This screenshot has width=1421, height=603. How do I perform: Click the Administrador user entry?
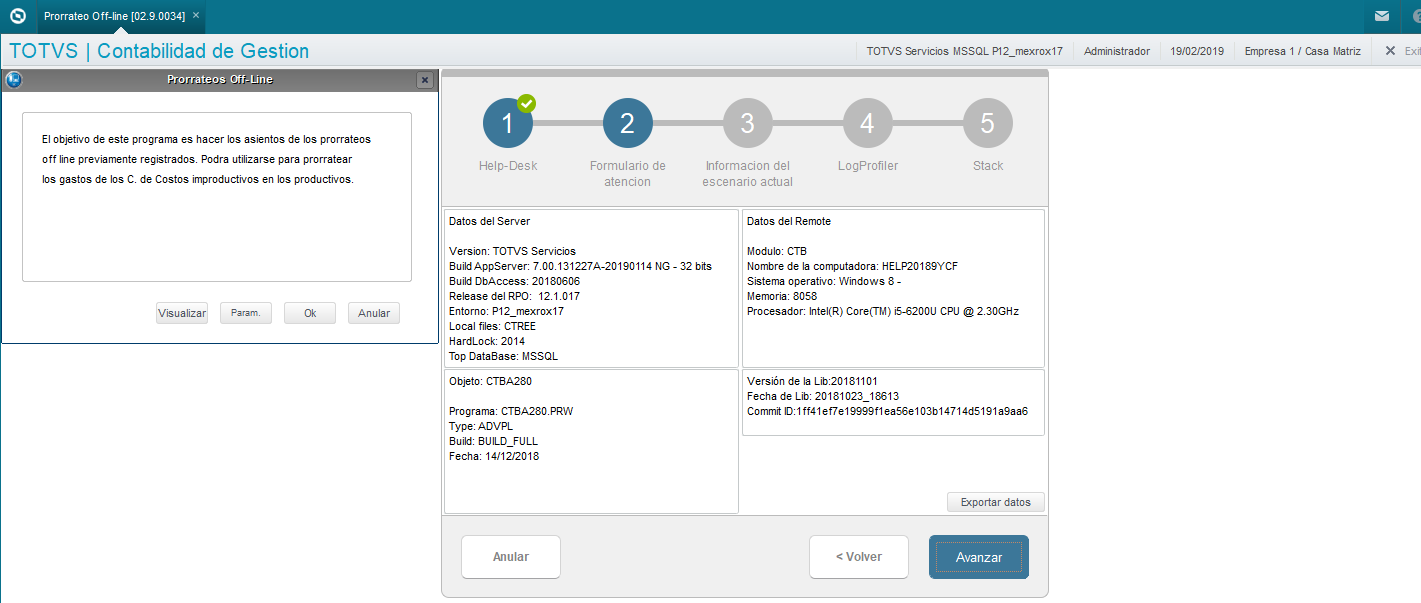point(1117,50)
